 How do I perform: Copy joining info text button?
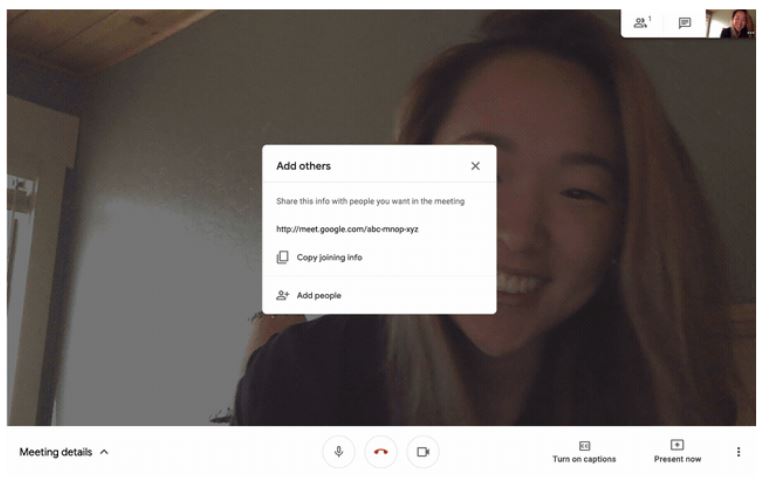coord(329,257)
